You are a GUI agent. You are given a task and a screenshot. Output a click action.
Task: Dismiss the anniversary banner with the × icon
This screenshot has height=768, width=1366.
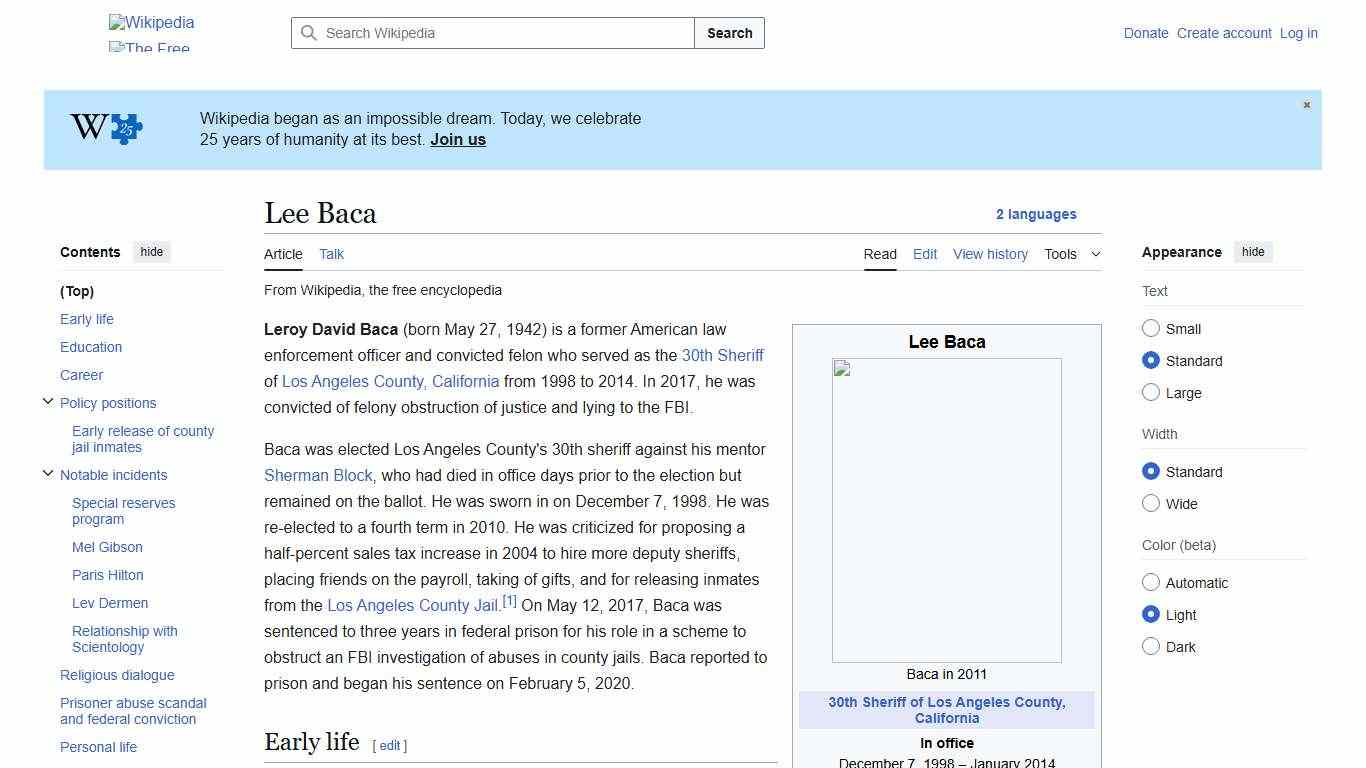1306,104
